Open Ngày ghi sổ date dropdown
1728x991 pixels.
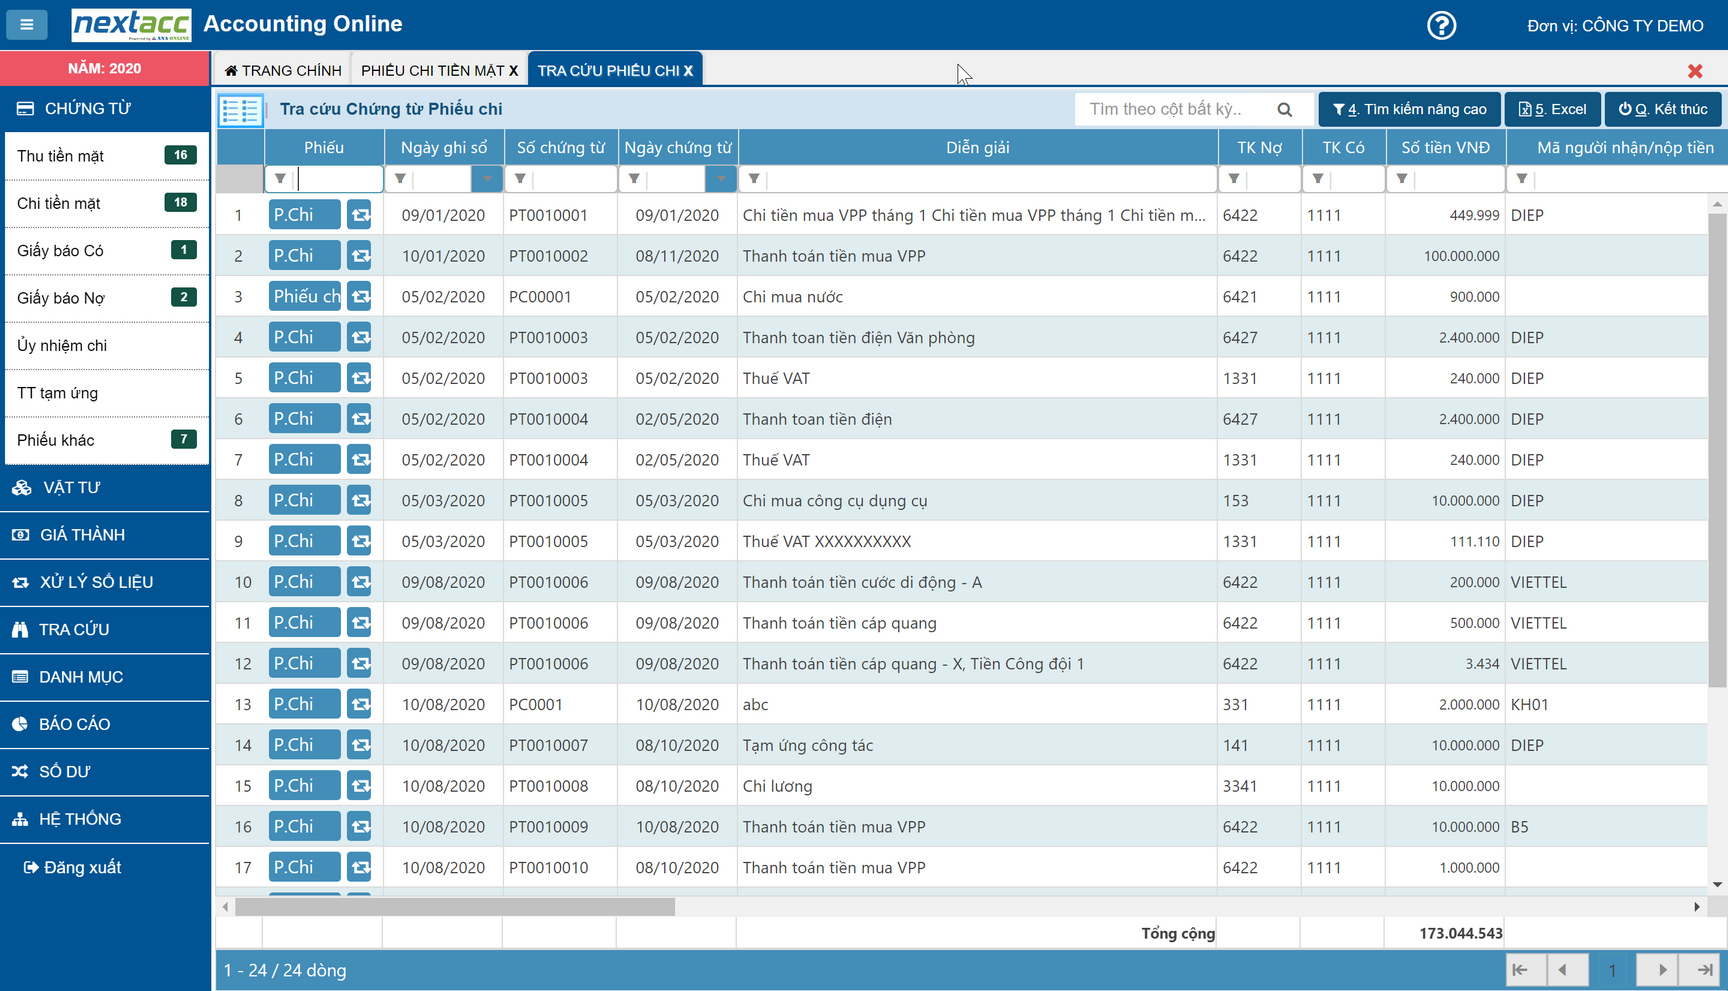point(487,179)
